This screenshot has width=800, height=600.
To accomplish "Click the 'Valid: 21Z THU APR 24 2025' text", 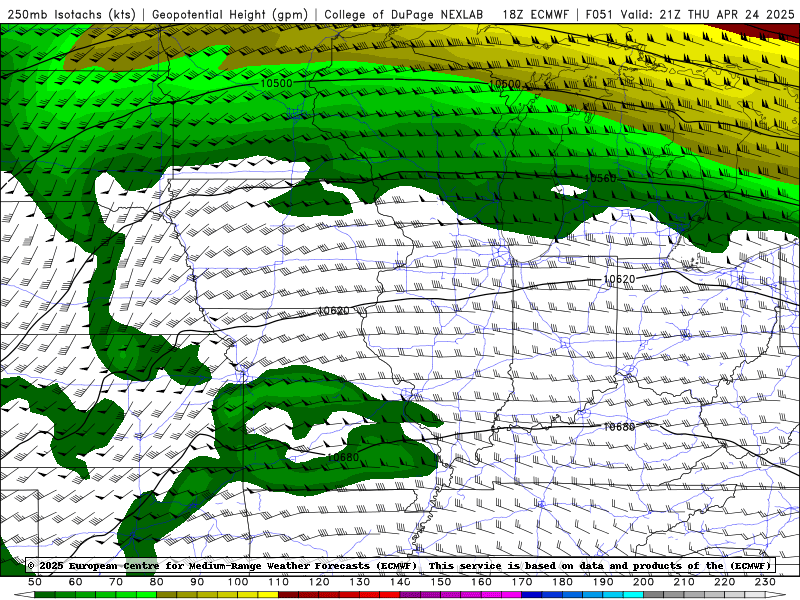I will click(708, 14).
